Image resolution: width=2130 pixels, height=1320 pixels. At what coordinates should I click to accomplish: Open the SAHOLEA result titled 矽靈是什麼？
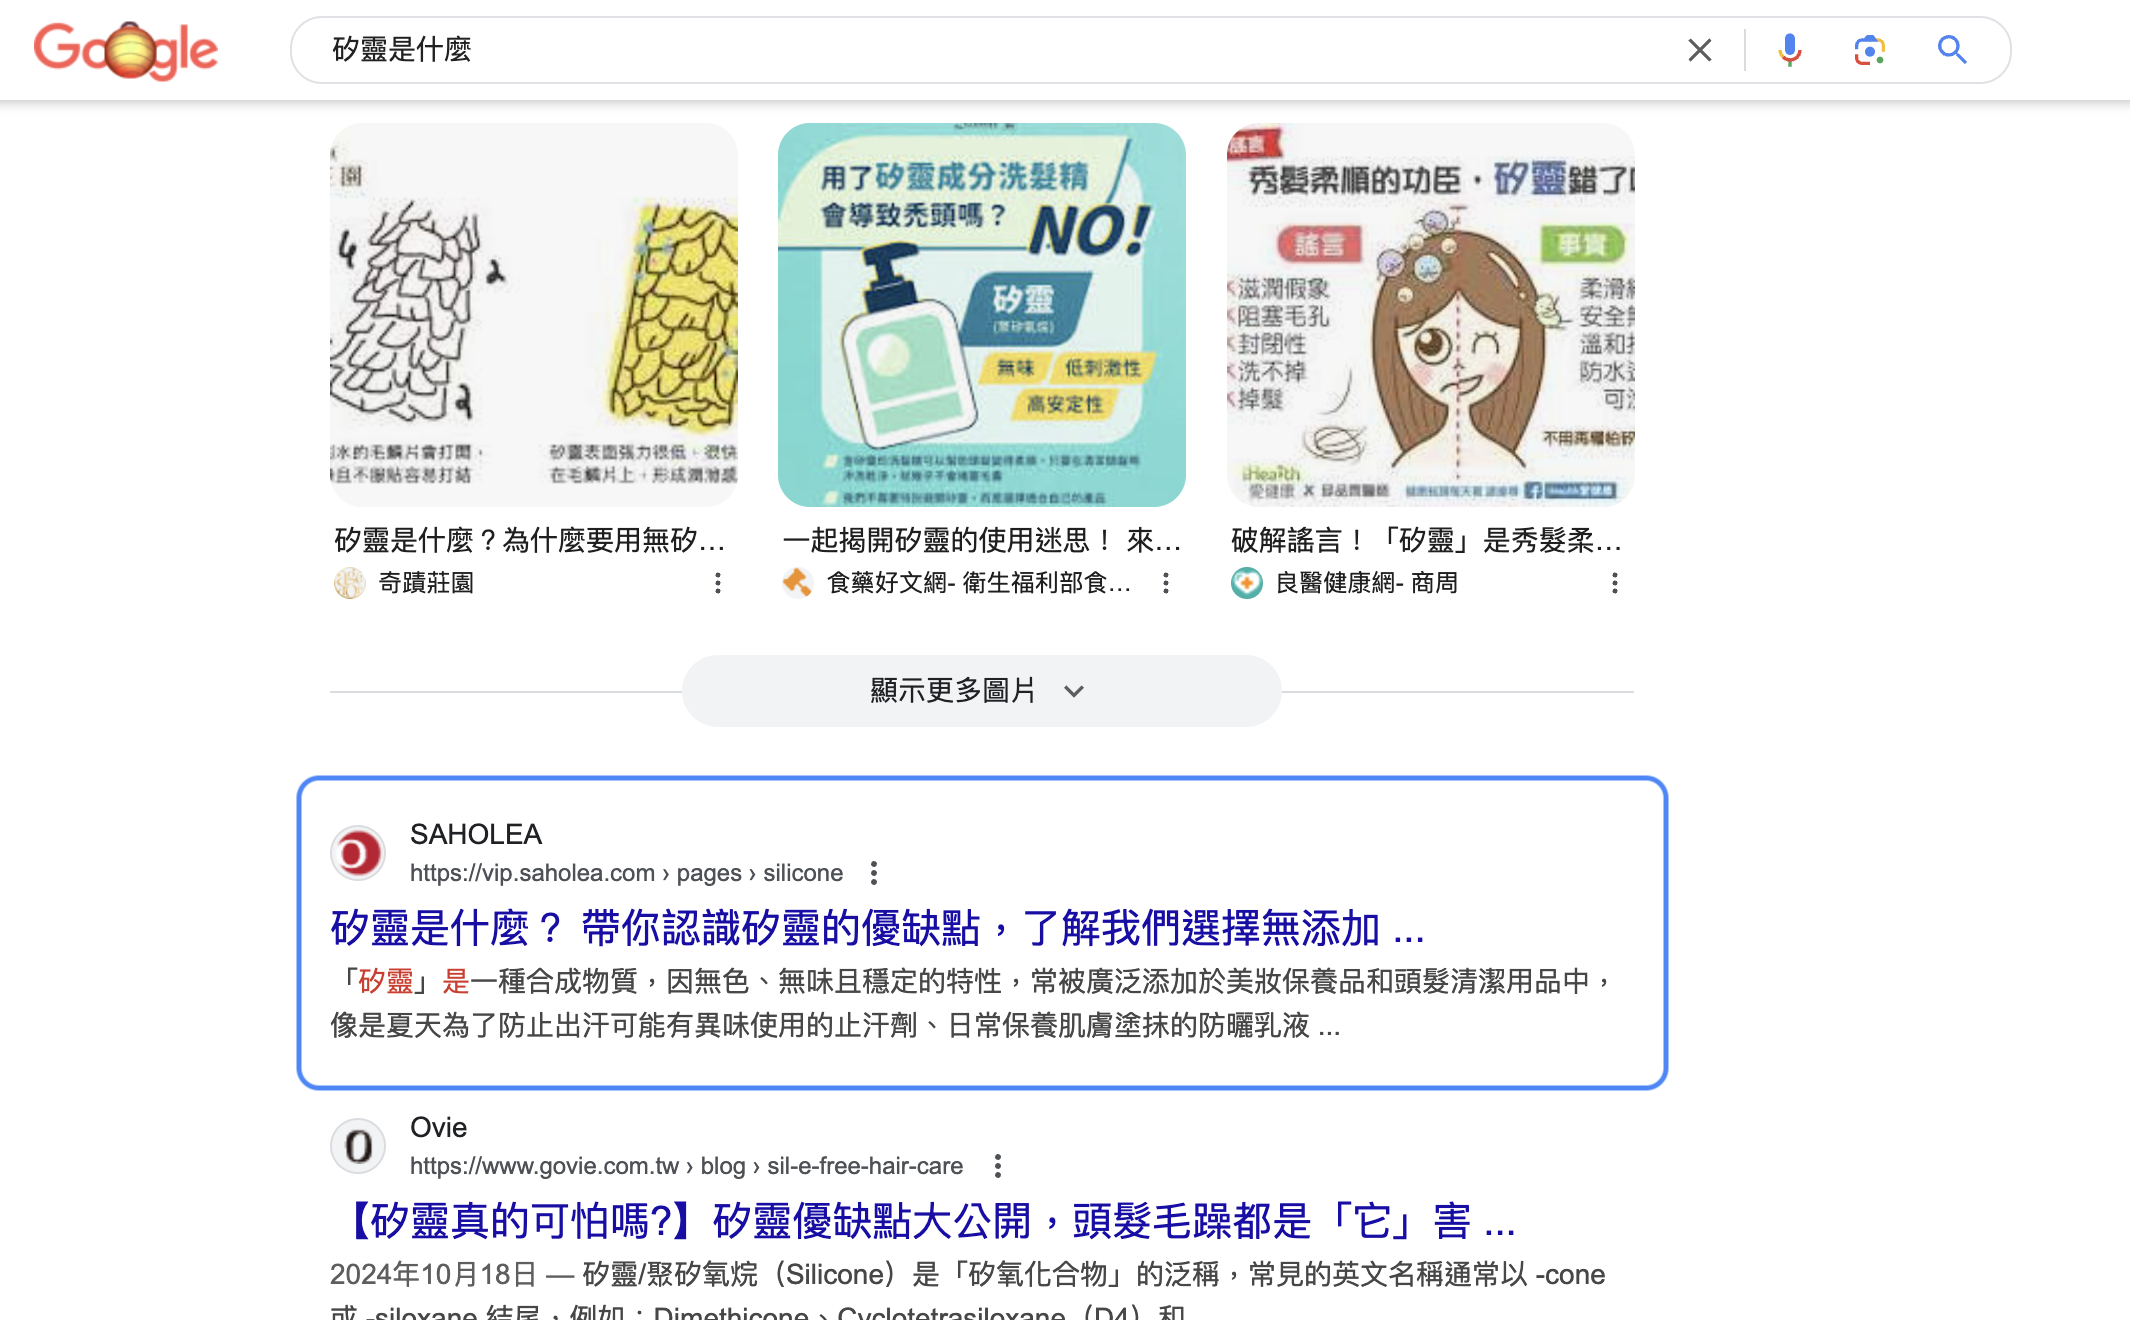(x=877, y=929)
